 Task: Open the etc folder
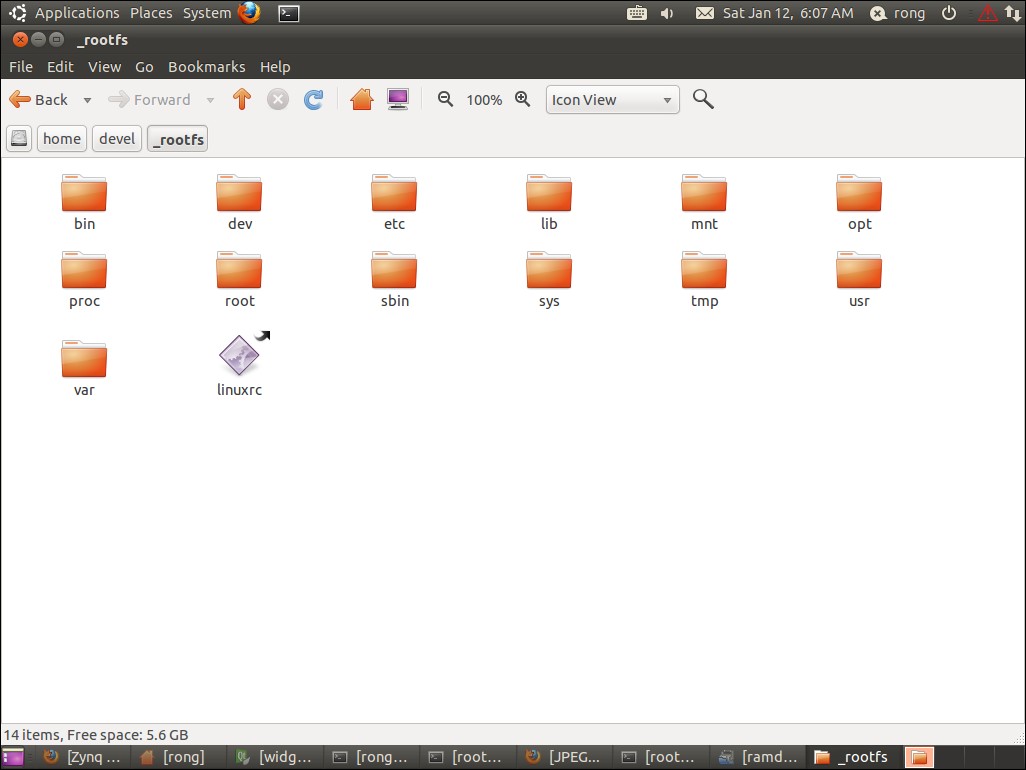tap(394, 202)
